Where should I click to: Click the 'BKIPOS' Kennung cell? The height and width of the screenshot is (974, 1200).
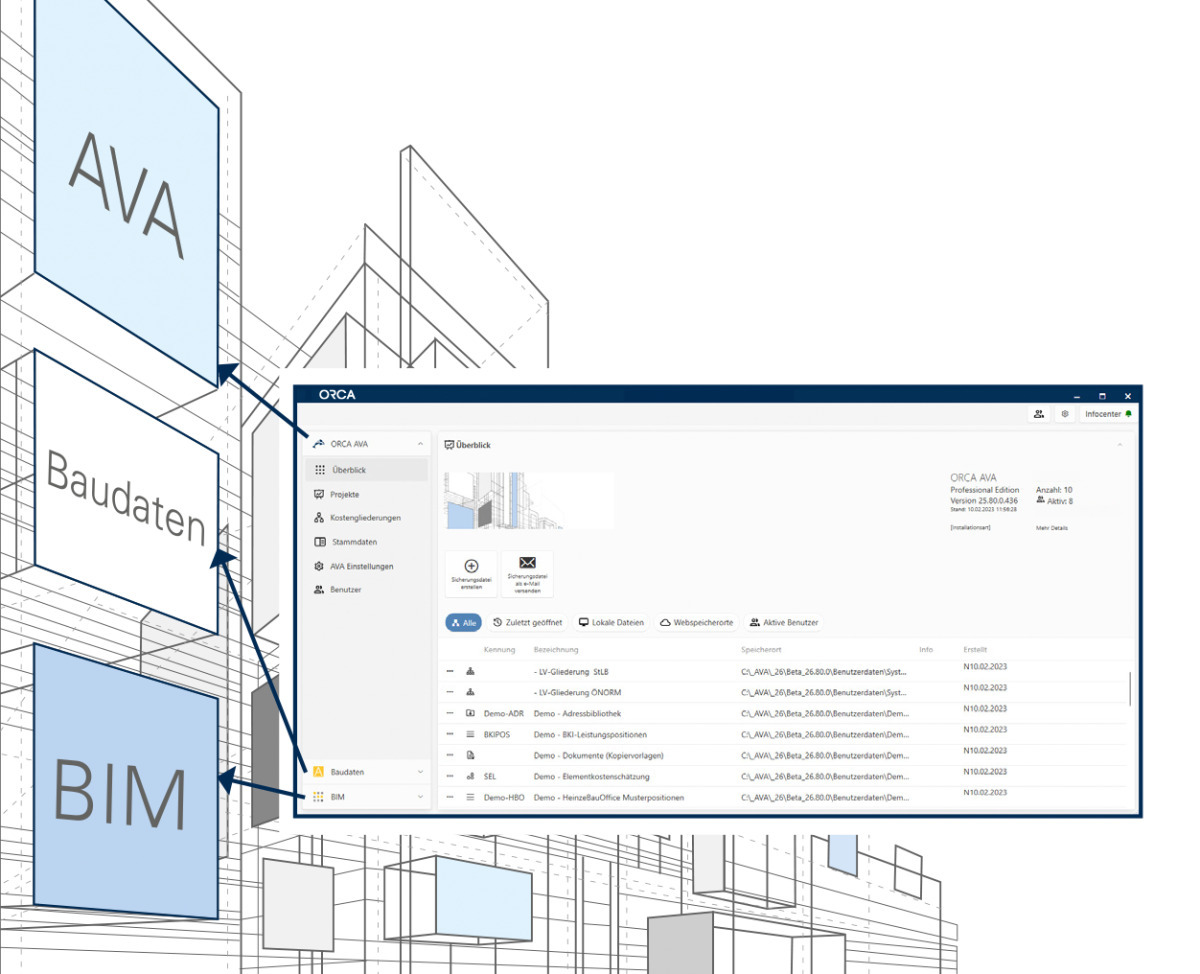(x=497, y=734)
